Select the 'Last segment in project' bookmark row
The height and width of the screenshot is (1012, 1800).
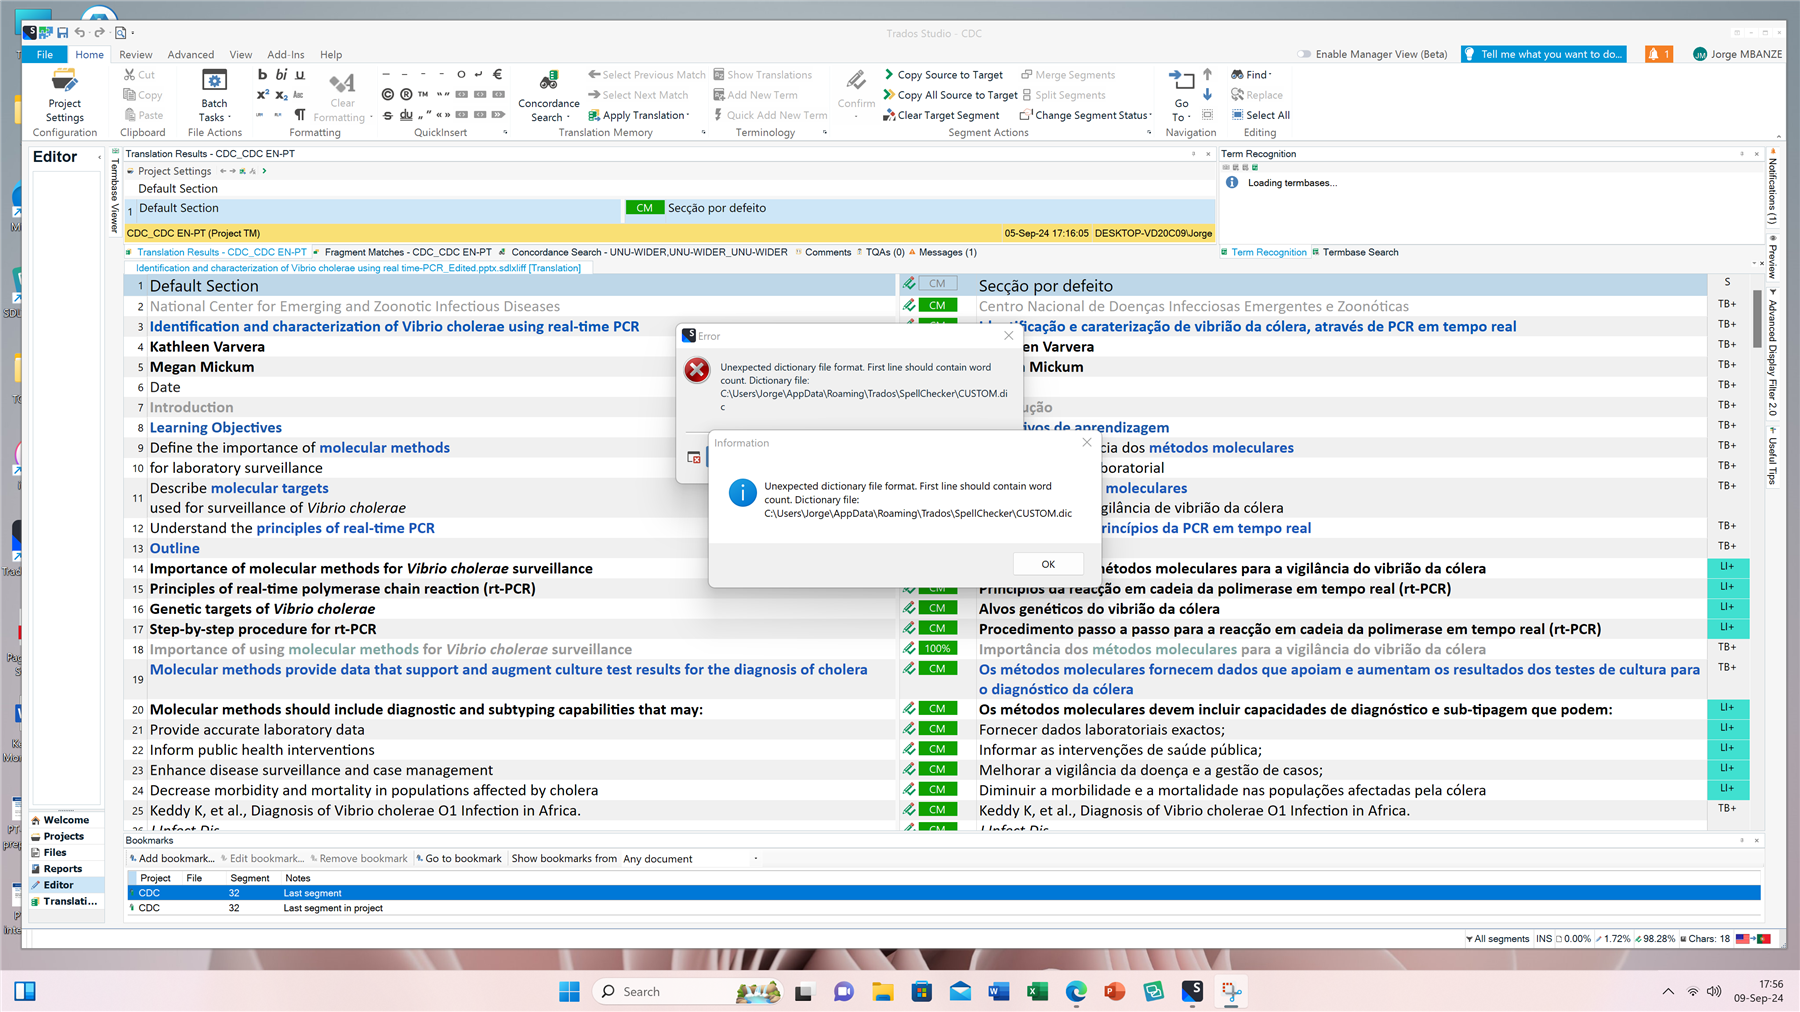click(944, 908)
